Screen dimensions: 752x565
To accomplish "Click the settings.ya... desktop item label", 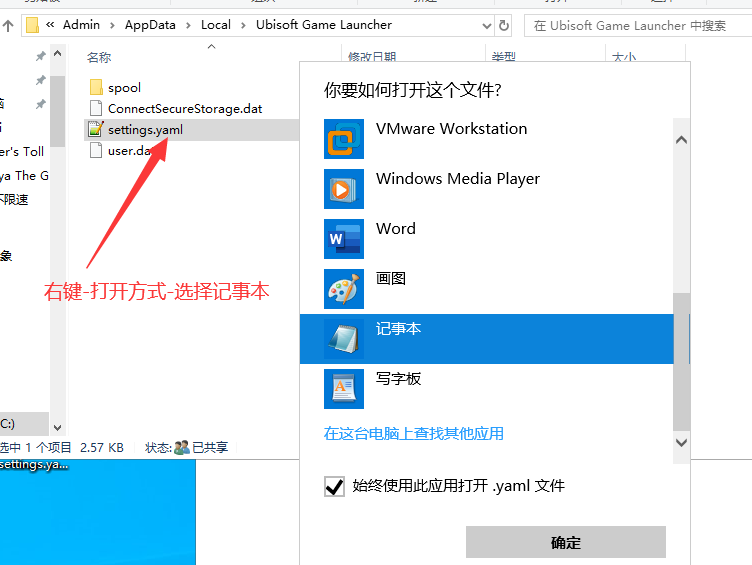I will click(x=34, y=464).
